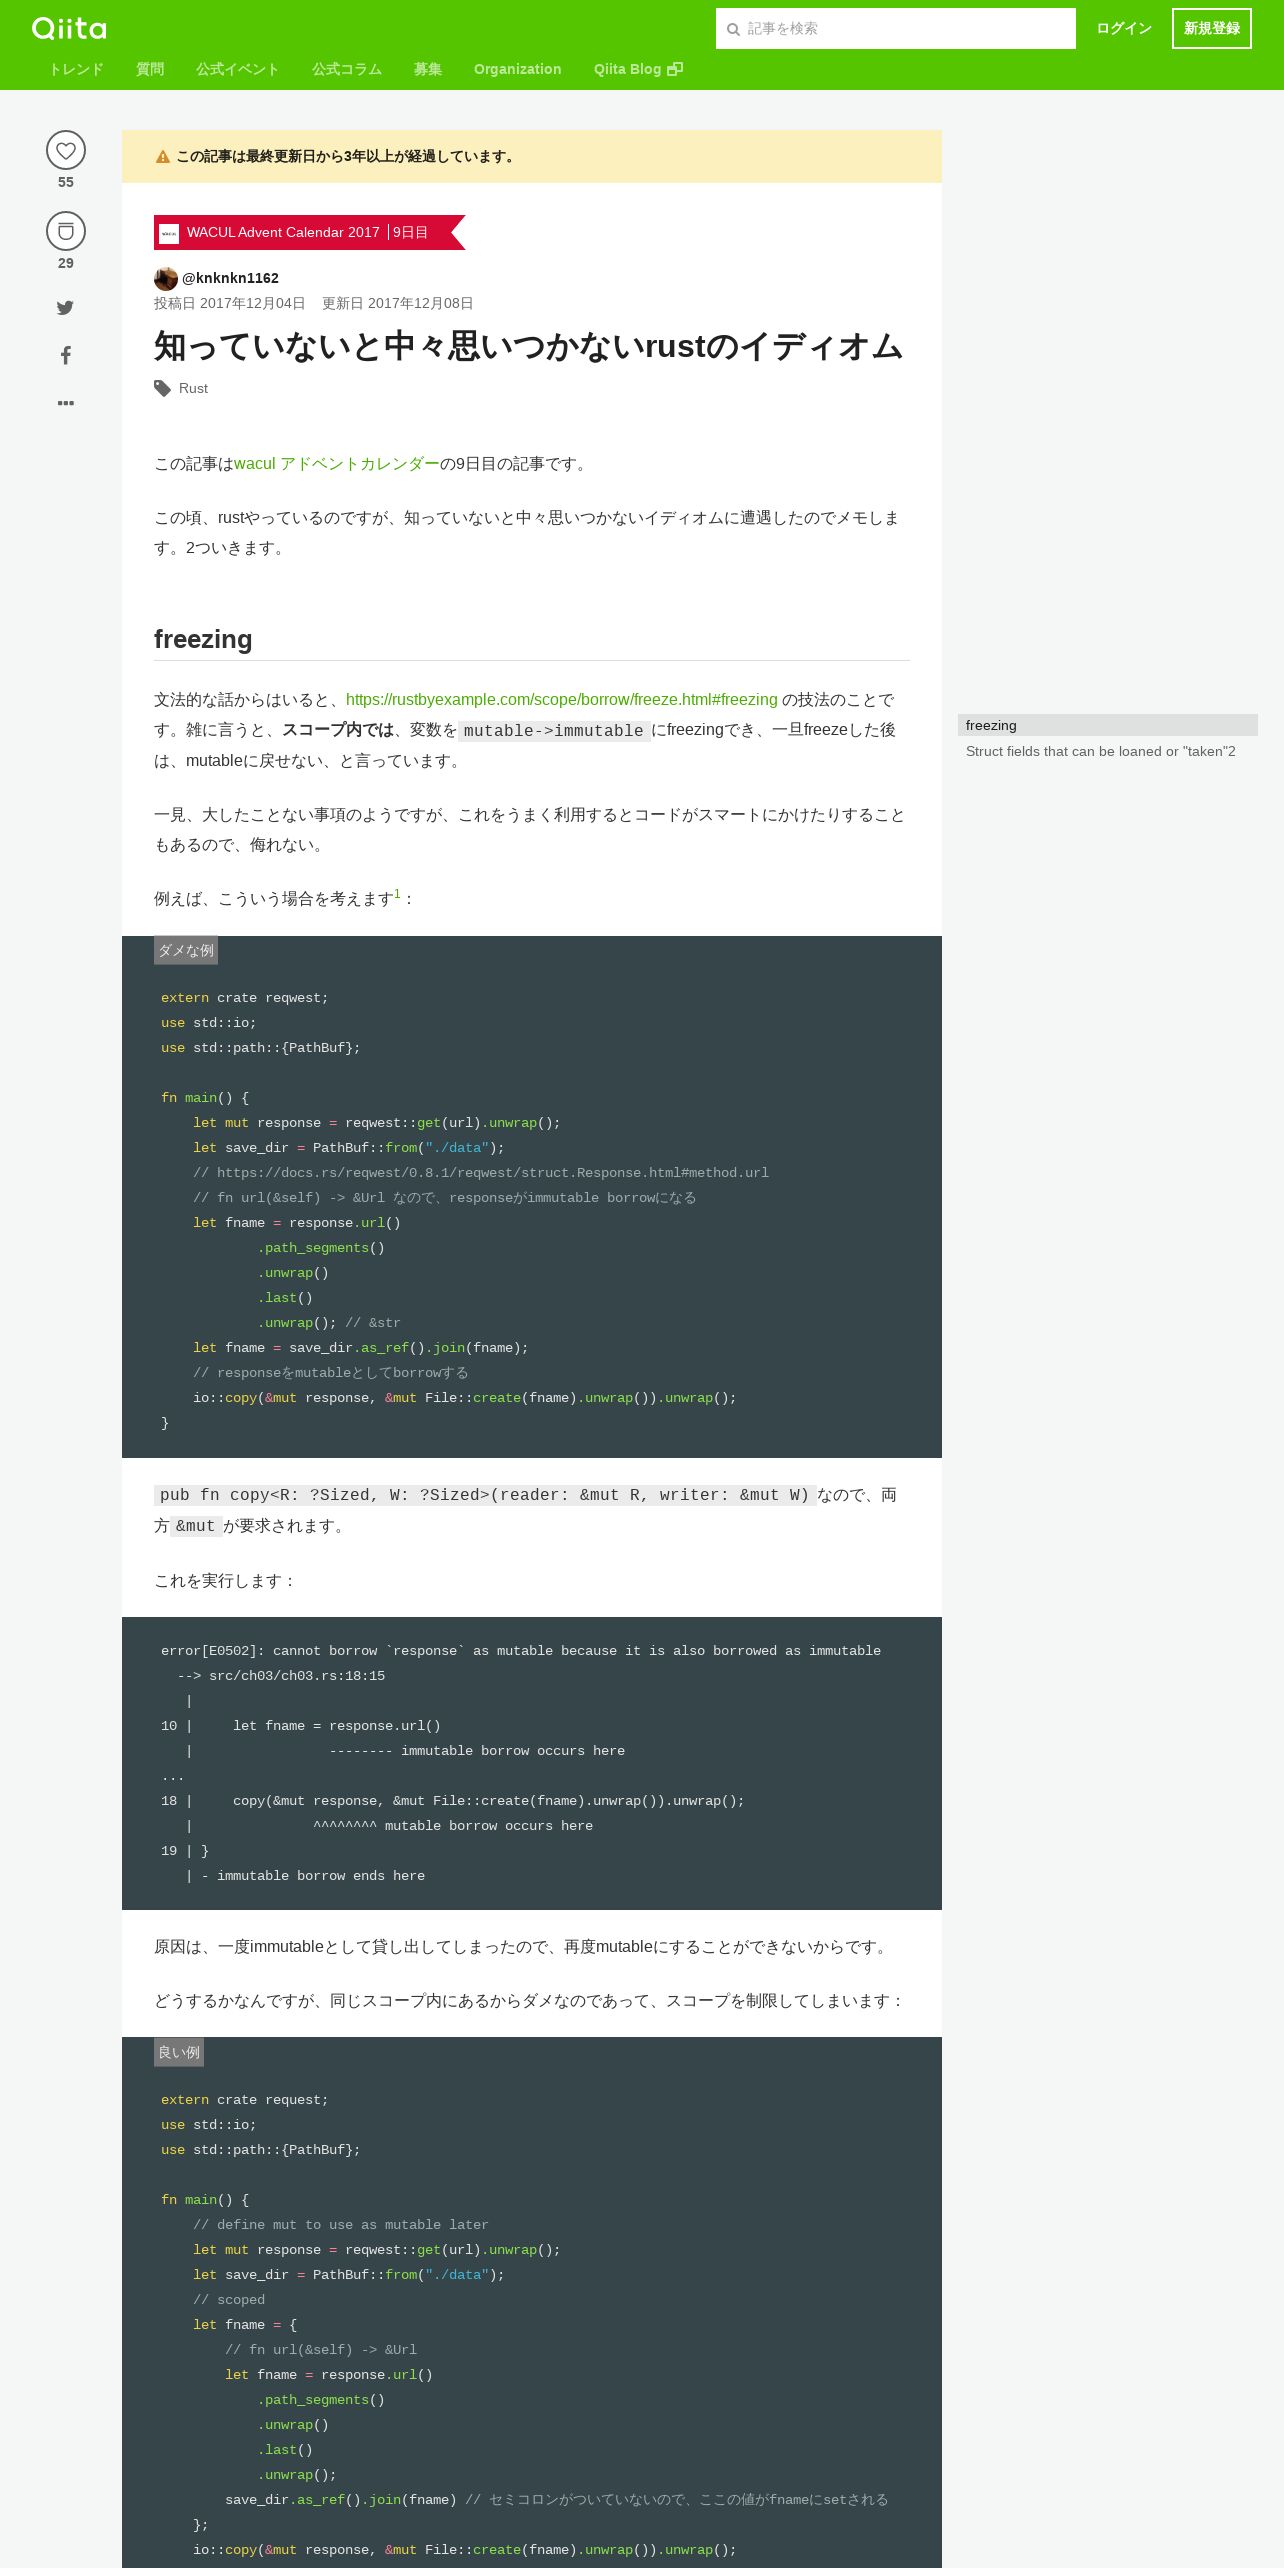Open the 公式イベント tab
This screenshot has width=1284, height=2568.
[237, 69]
